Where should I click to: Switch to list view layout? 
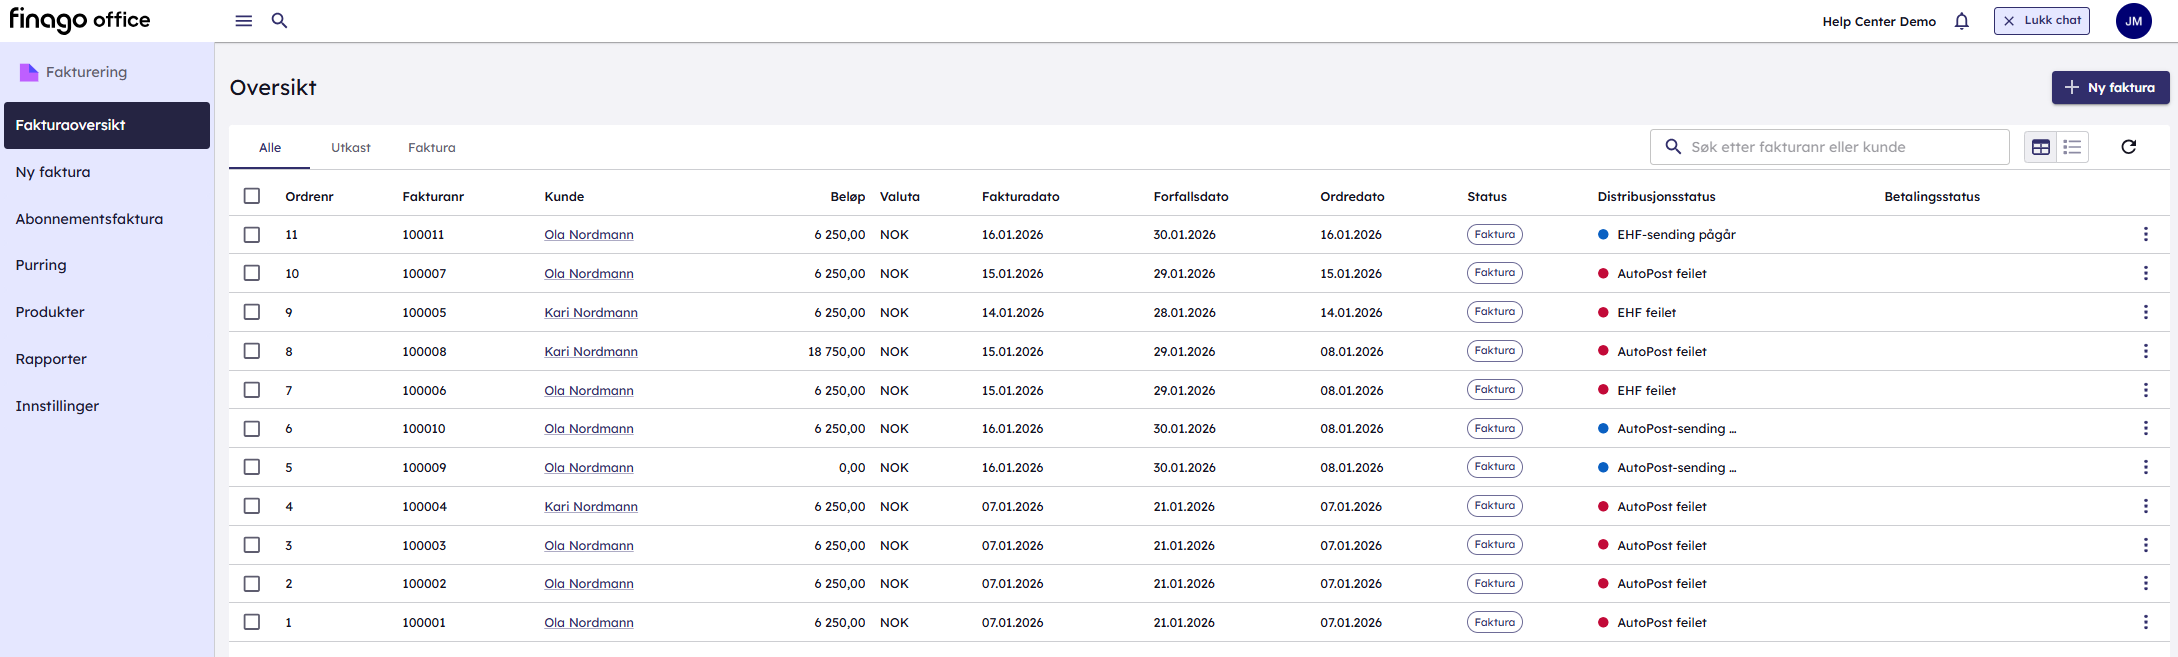pyautogui.click(x=2072, y=147)
